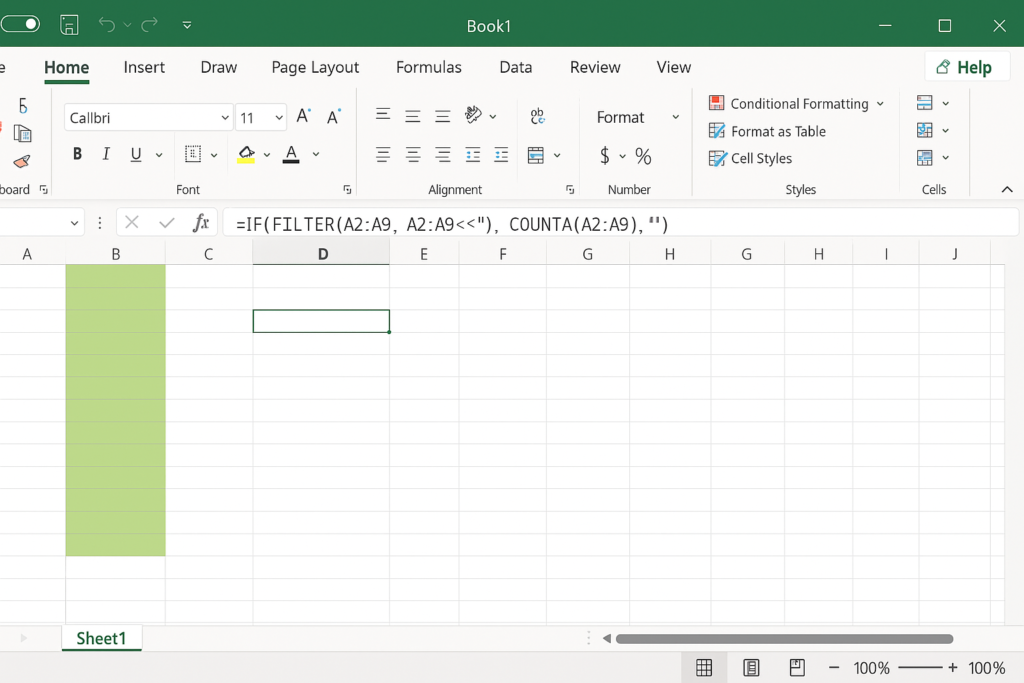Image resolution: width=1024 pixels, height=683 pixels.
Task: Align cell text to the right
Action: tap(443, 155)
